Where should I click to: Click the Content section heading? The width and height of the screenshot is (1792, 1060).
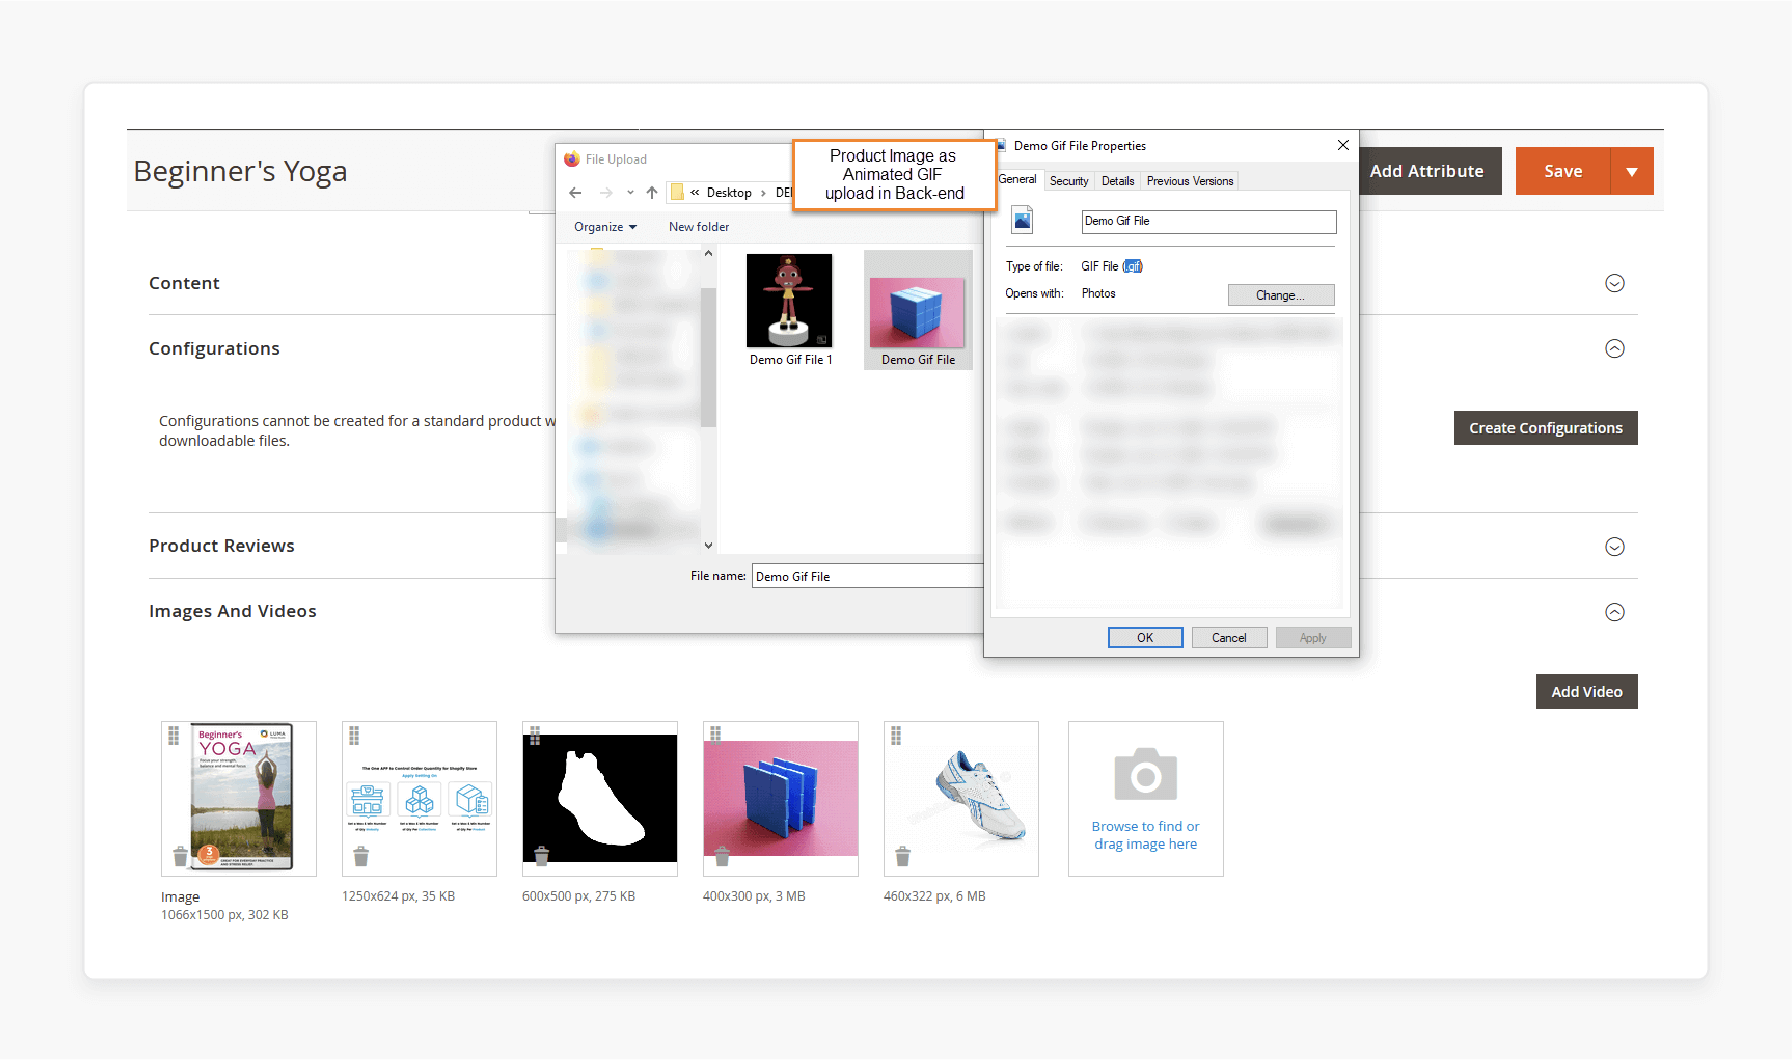pos(184,283)
